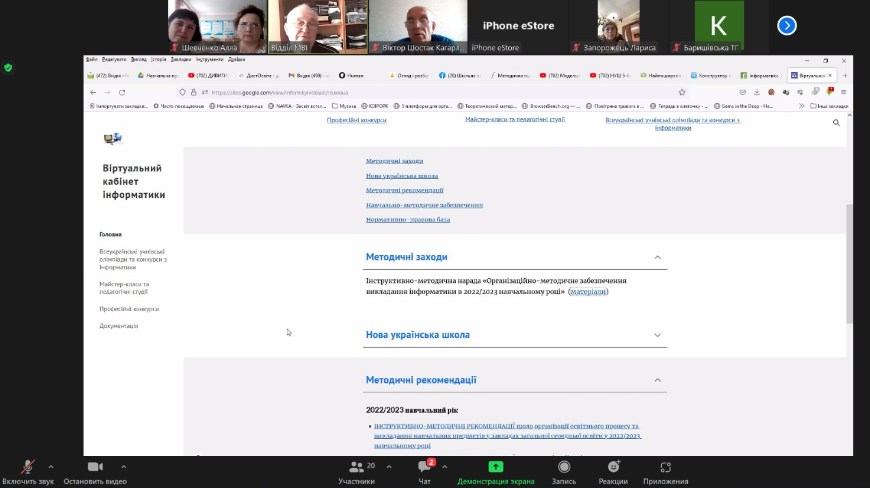Follow Нормативно-правова база link
This screenshot has height=488, width=870.
click(408, 220)
